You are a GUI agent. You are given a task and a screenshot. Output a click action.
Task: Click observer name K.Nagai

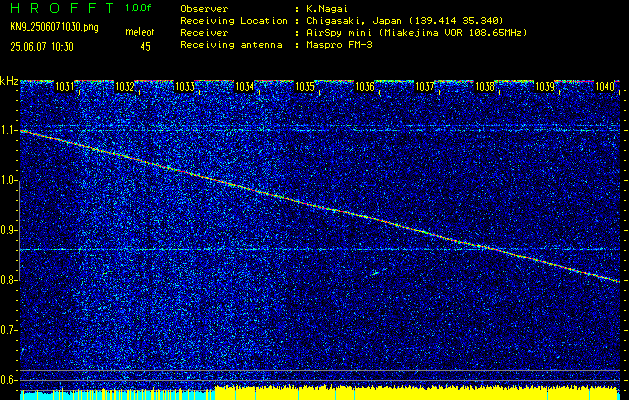[x=325, y=9]
